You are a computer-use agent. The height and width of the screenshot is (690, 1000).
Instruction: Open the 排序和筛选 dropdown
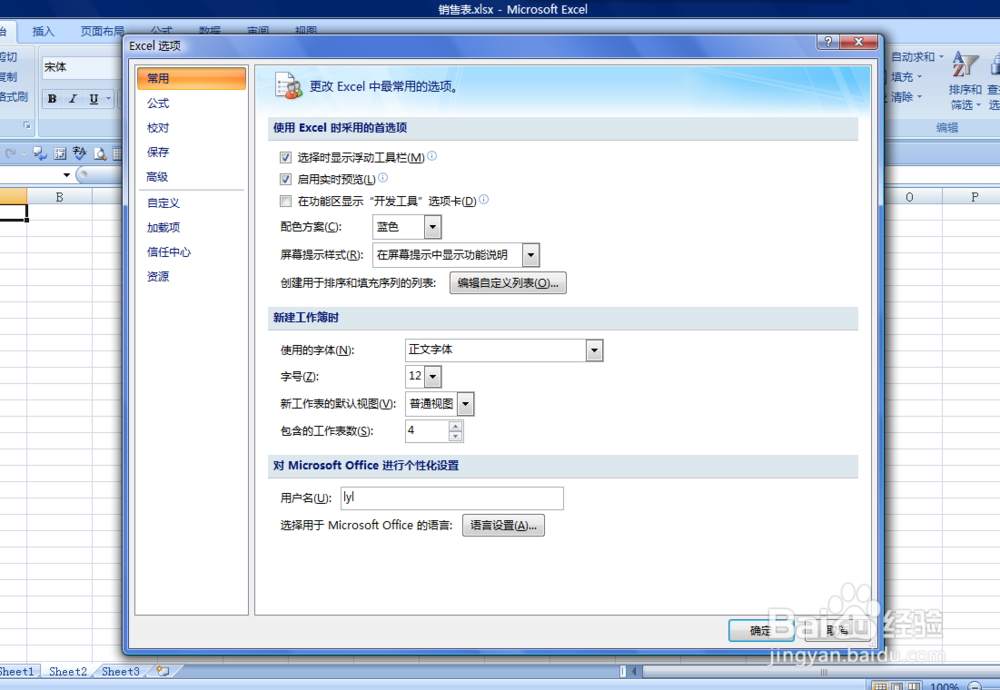(x=964, y=97)
